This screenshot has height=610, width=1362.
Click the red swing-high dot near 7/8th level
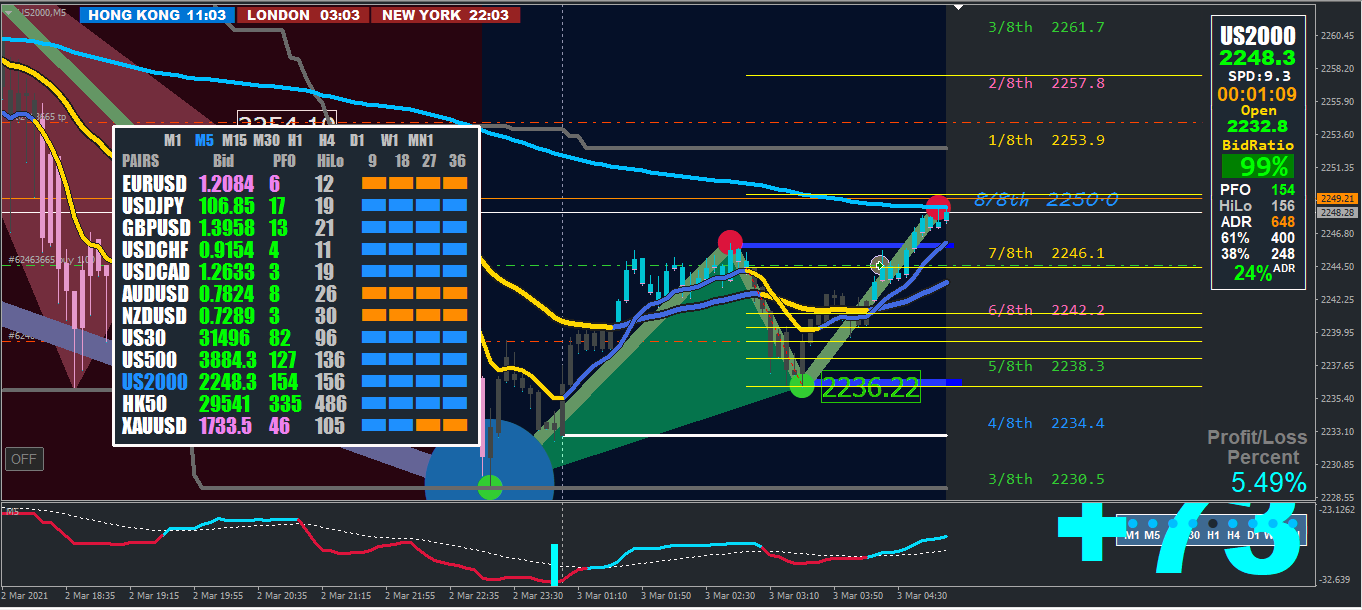731,242
